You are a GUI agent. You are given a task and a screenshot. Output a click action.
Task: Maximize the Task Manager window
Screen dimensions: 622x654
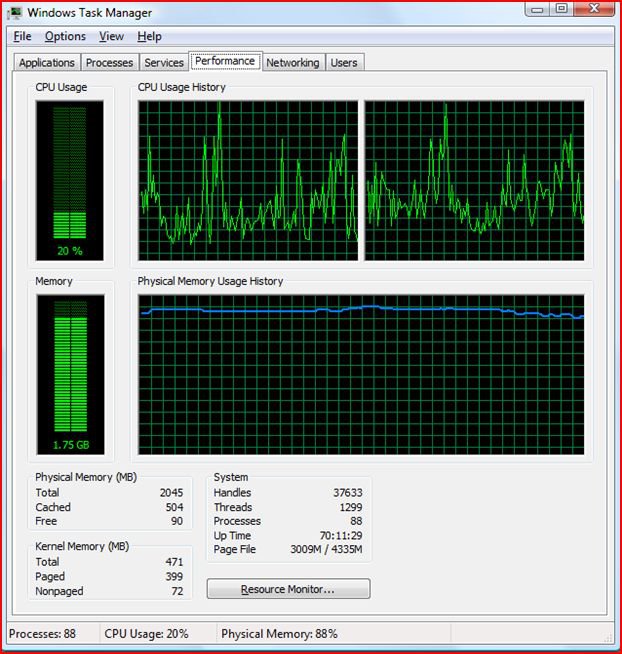(562, 9)
